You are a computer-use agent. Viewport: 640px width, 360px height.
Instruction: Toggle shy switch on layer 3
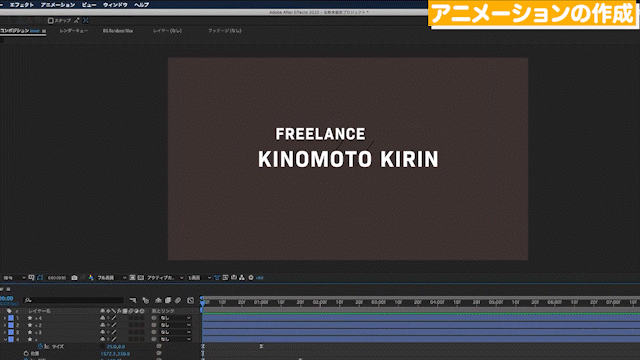102,332
